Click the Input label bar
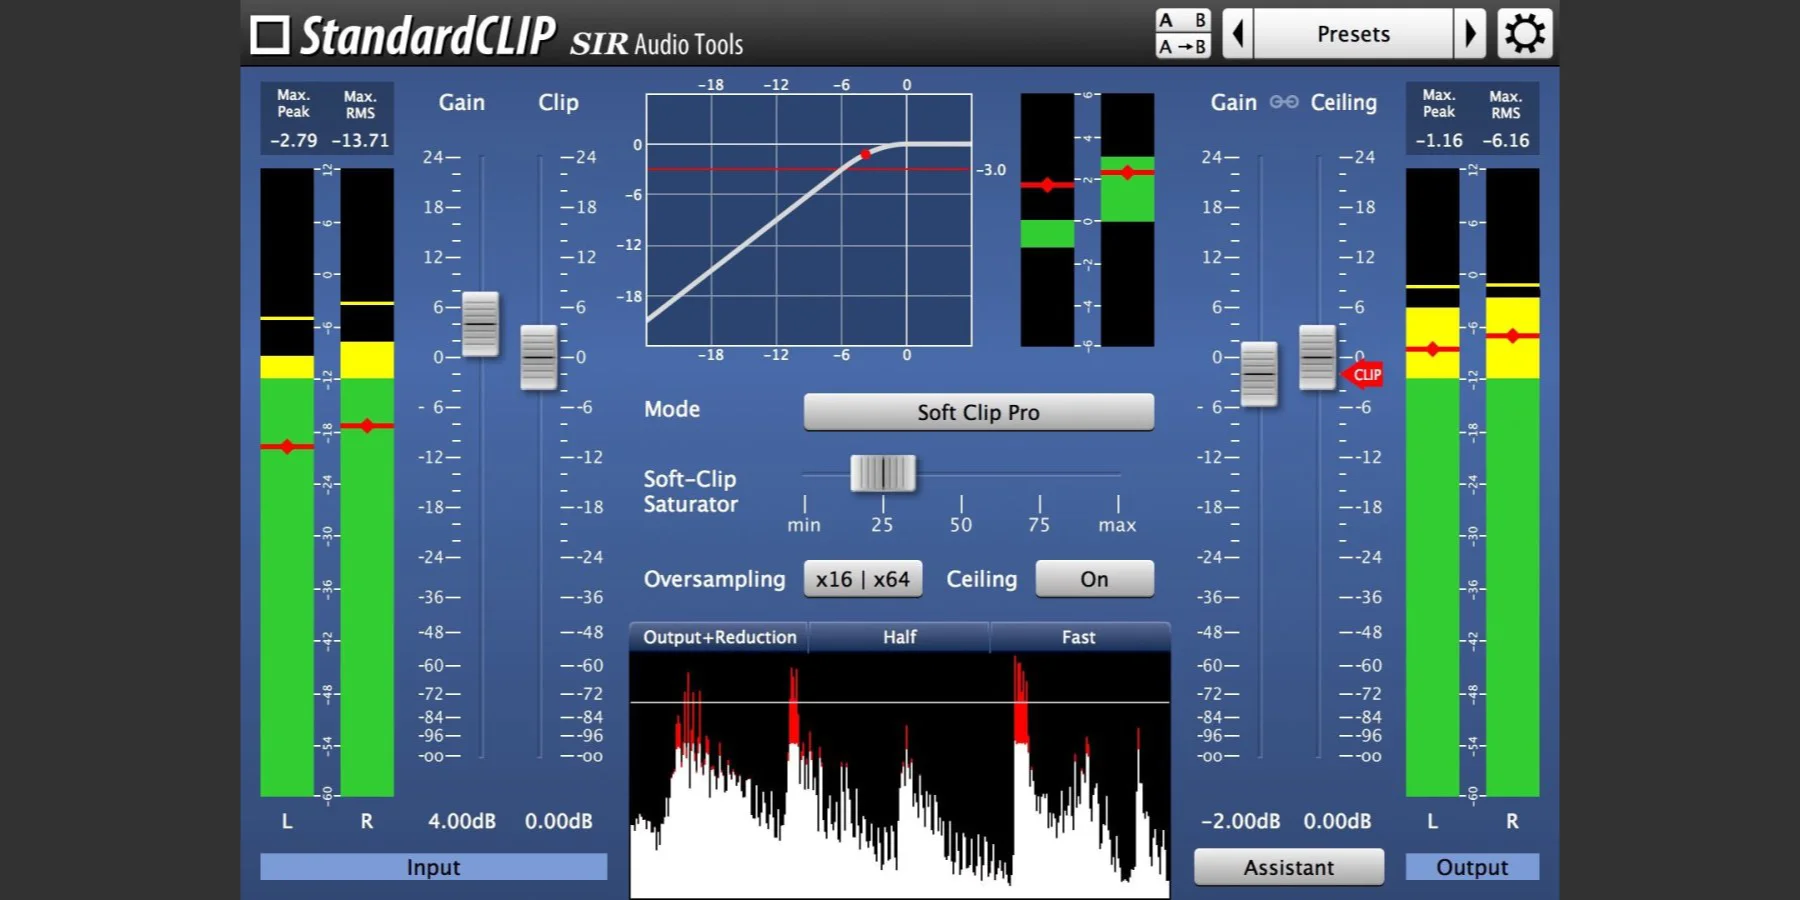This screenshot has width=1800, height=900. 433,867
